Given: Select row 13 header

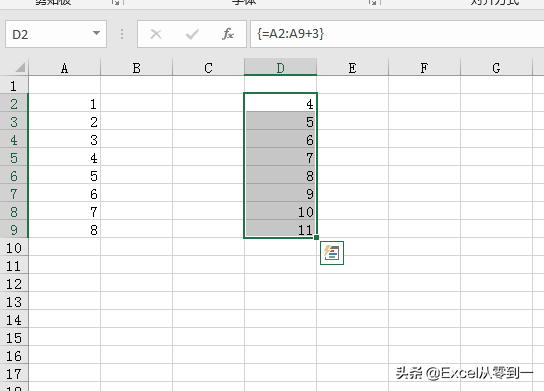Looking at the screenshot, I should 14,301.
